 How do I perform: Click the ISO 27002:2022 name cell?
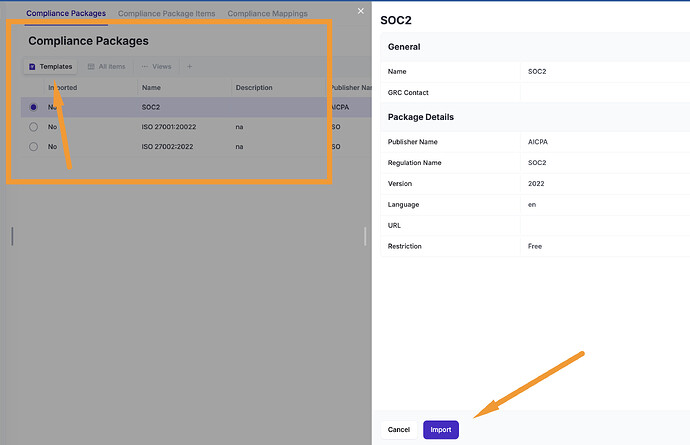(x=168, y=147)
